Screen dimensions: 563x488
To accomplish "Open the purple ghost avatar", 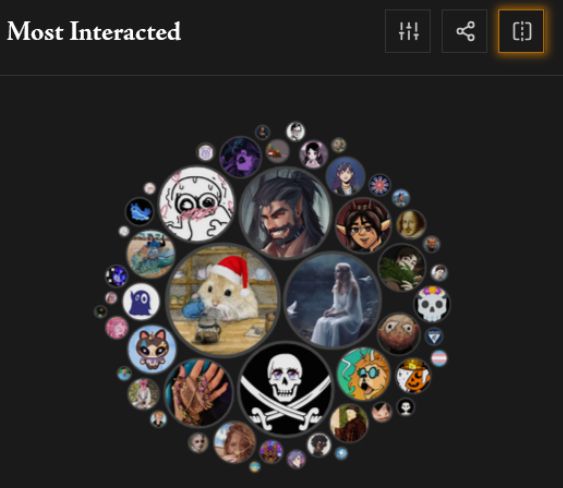I will 141,301.
